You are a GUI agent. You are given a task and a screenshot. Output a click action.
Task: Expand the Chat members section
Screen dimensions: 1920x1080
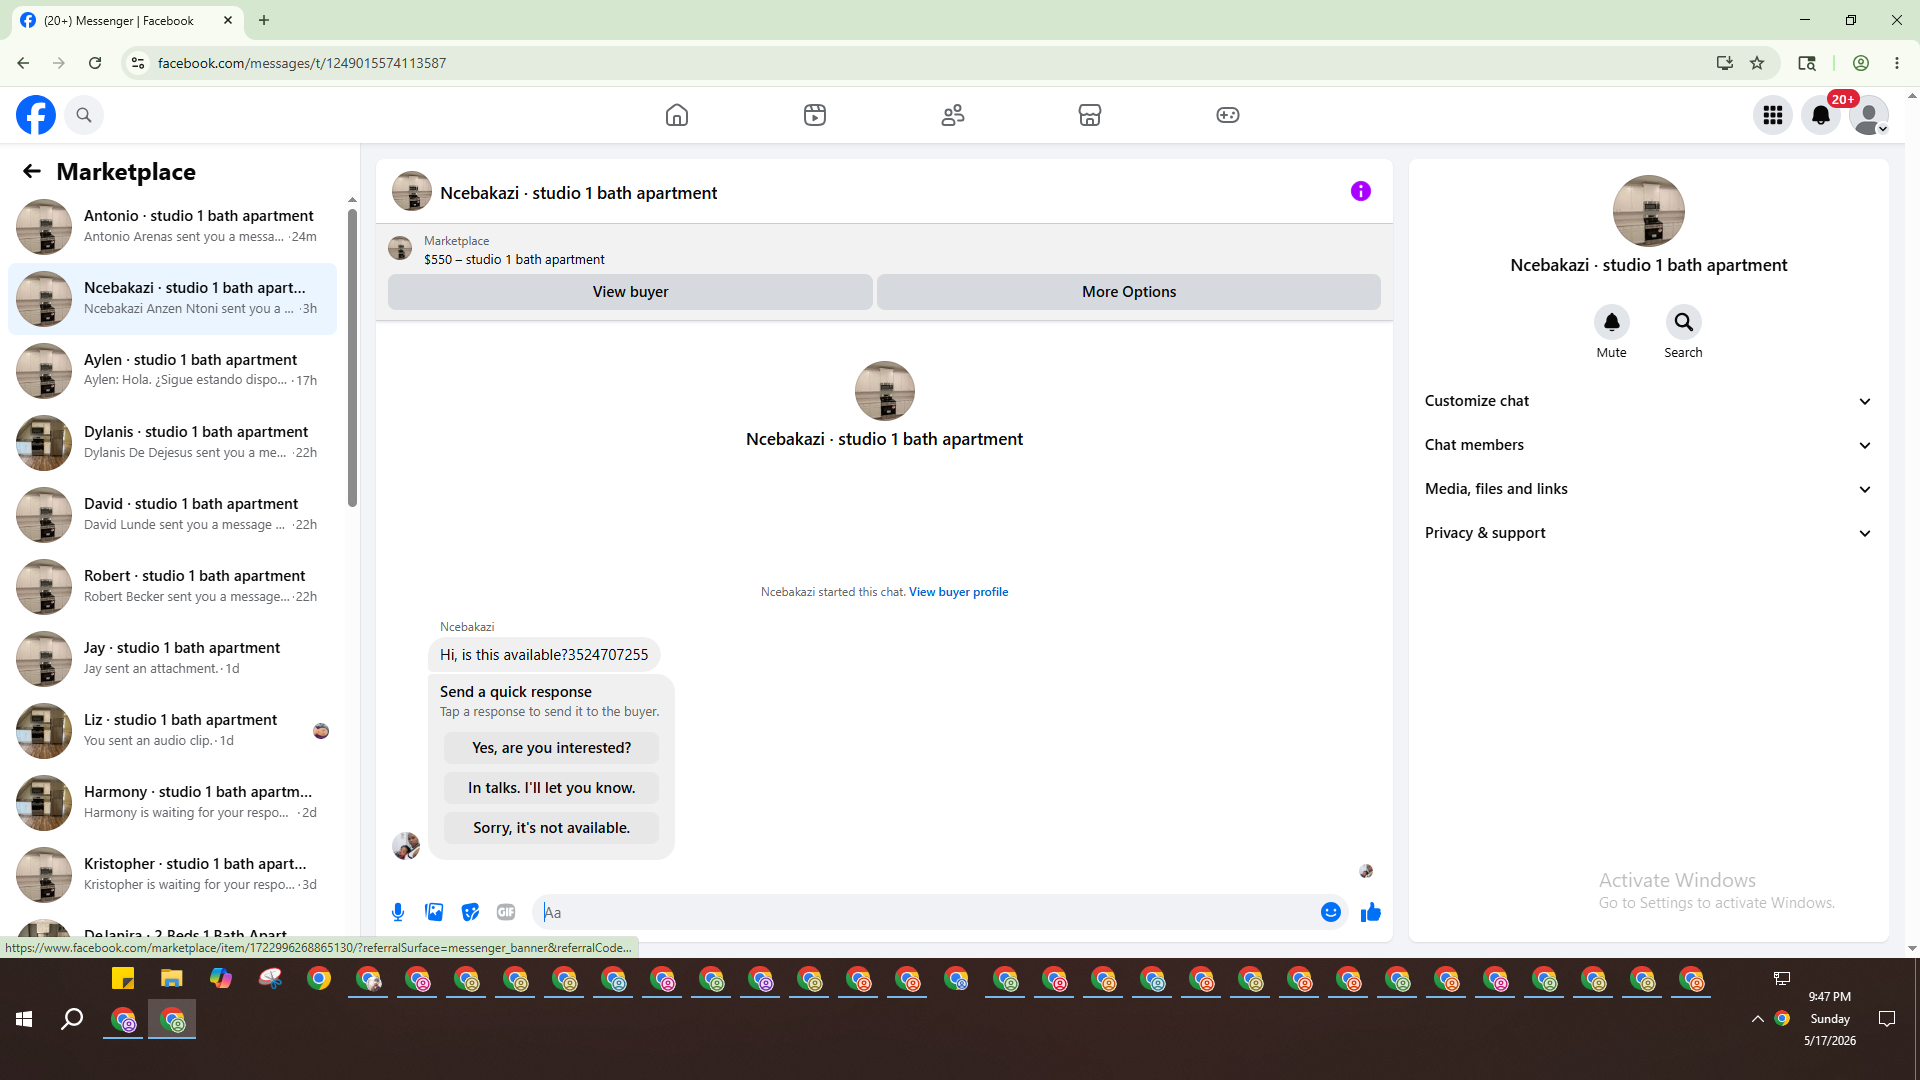point(1648,445)
